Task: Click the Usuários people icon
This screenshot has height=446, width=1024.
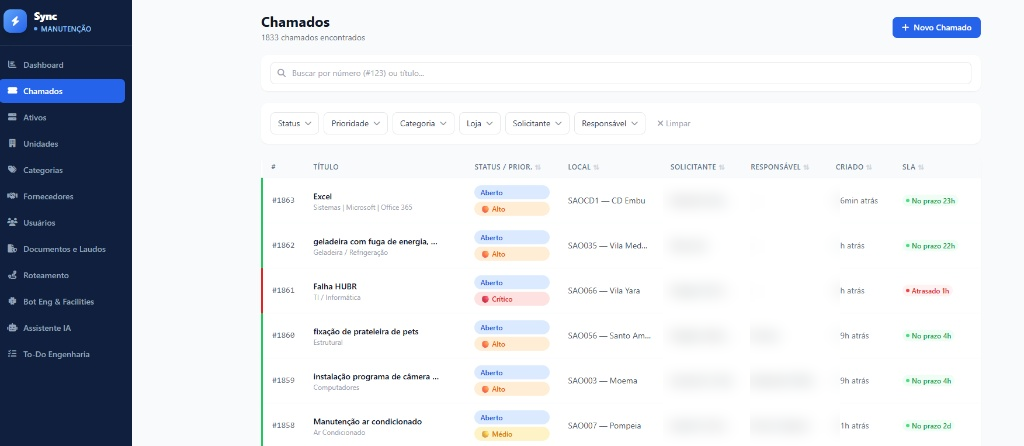Action: click(x=12, y=223)
